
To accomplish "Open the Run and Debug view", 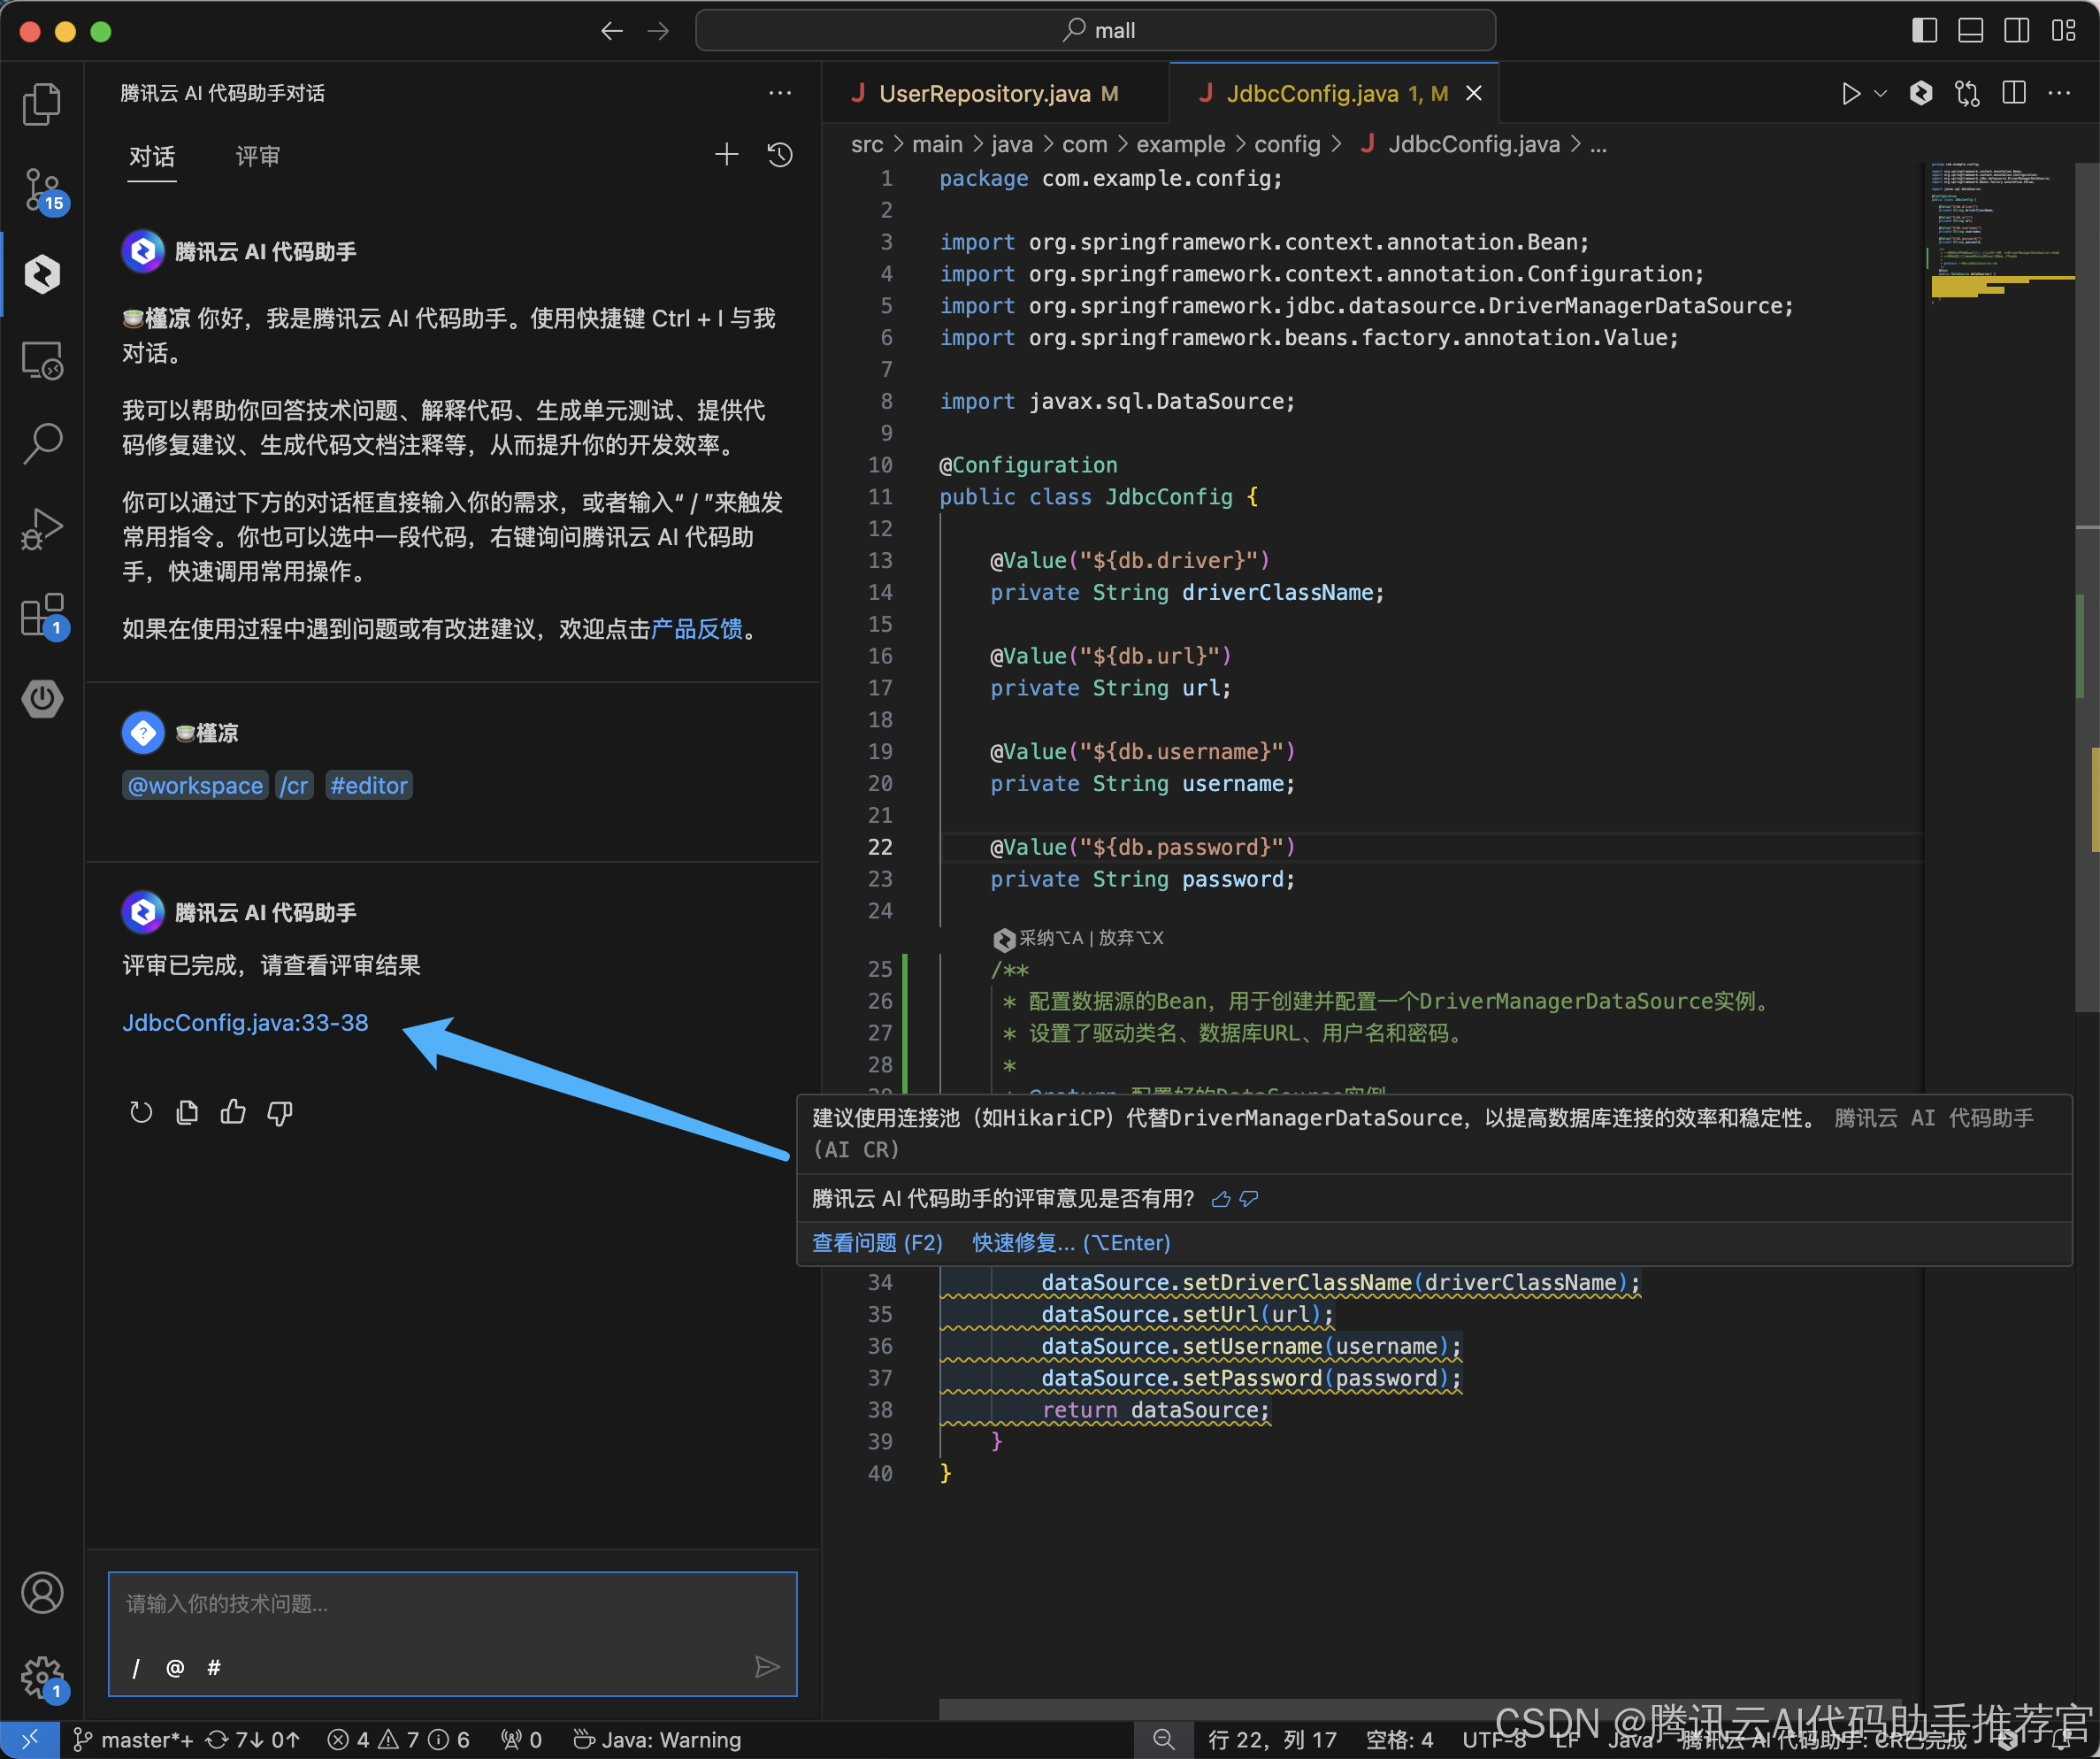I will coord(42,528).
